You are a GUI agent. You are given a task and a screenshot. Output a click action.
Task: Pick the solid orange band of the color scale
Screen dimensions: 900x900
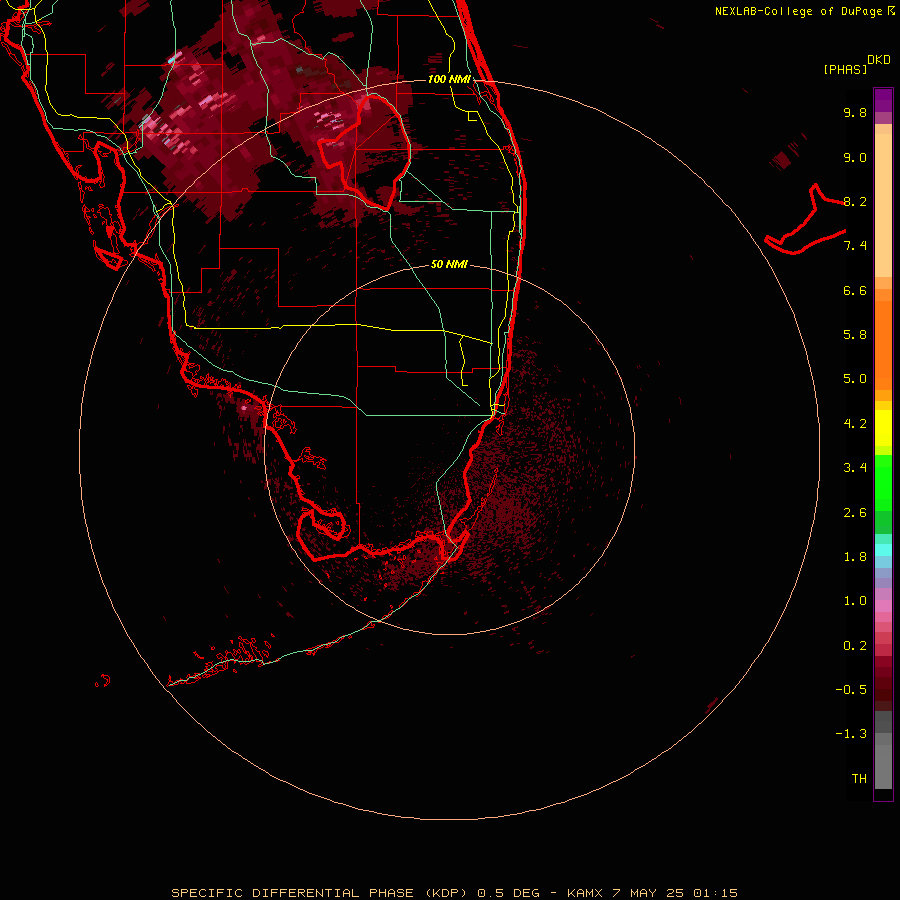tap(883, 345)
